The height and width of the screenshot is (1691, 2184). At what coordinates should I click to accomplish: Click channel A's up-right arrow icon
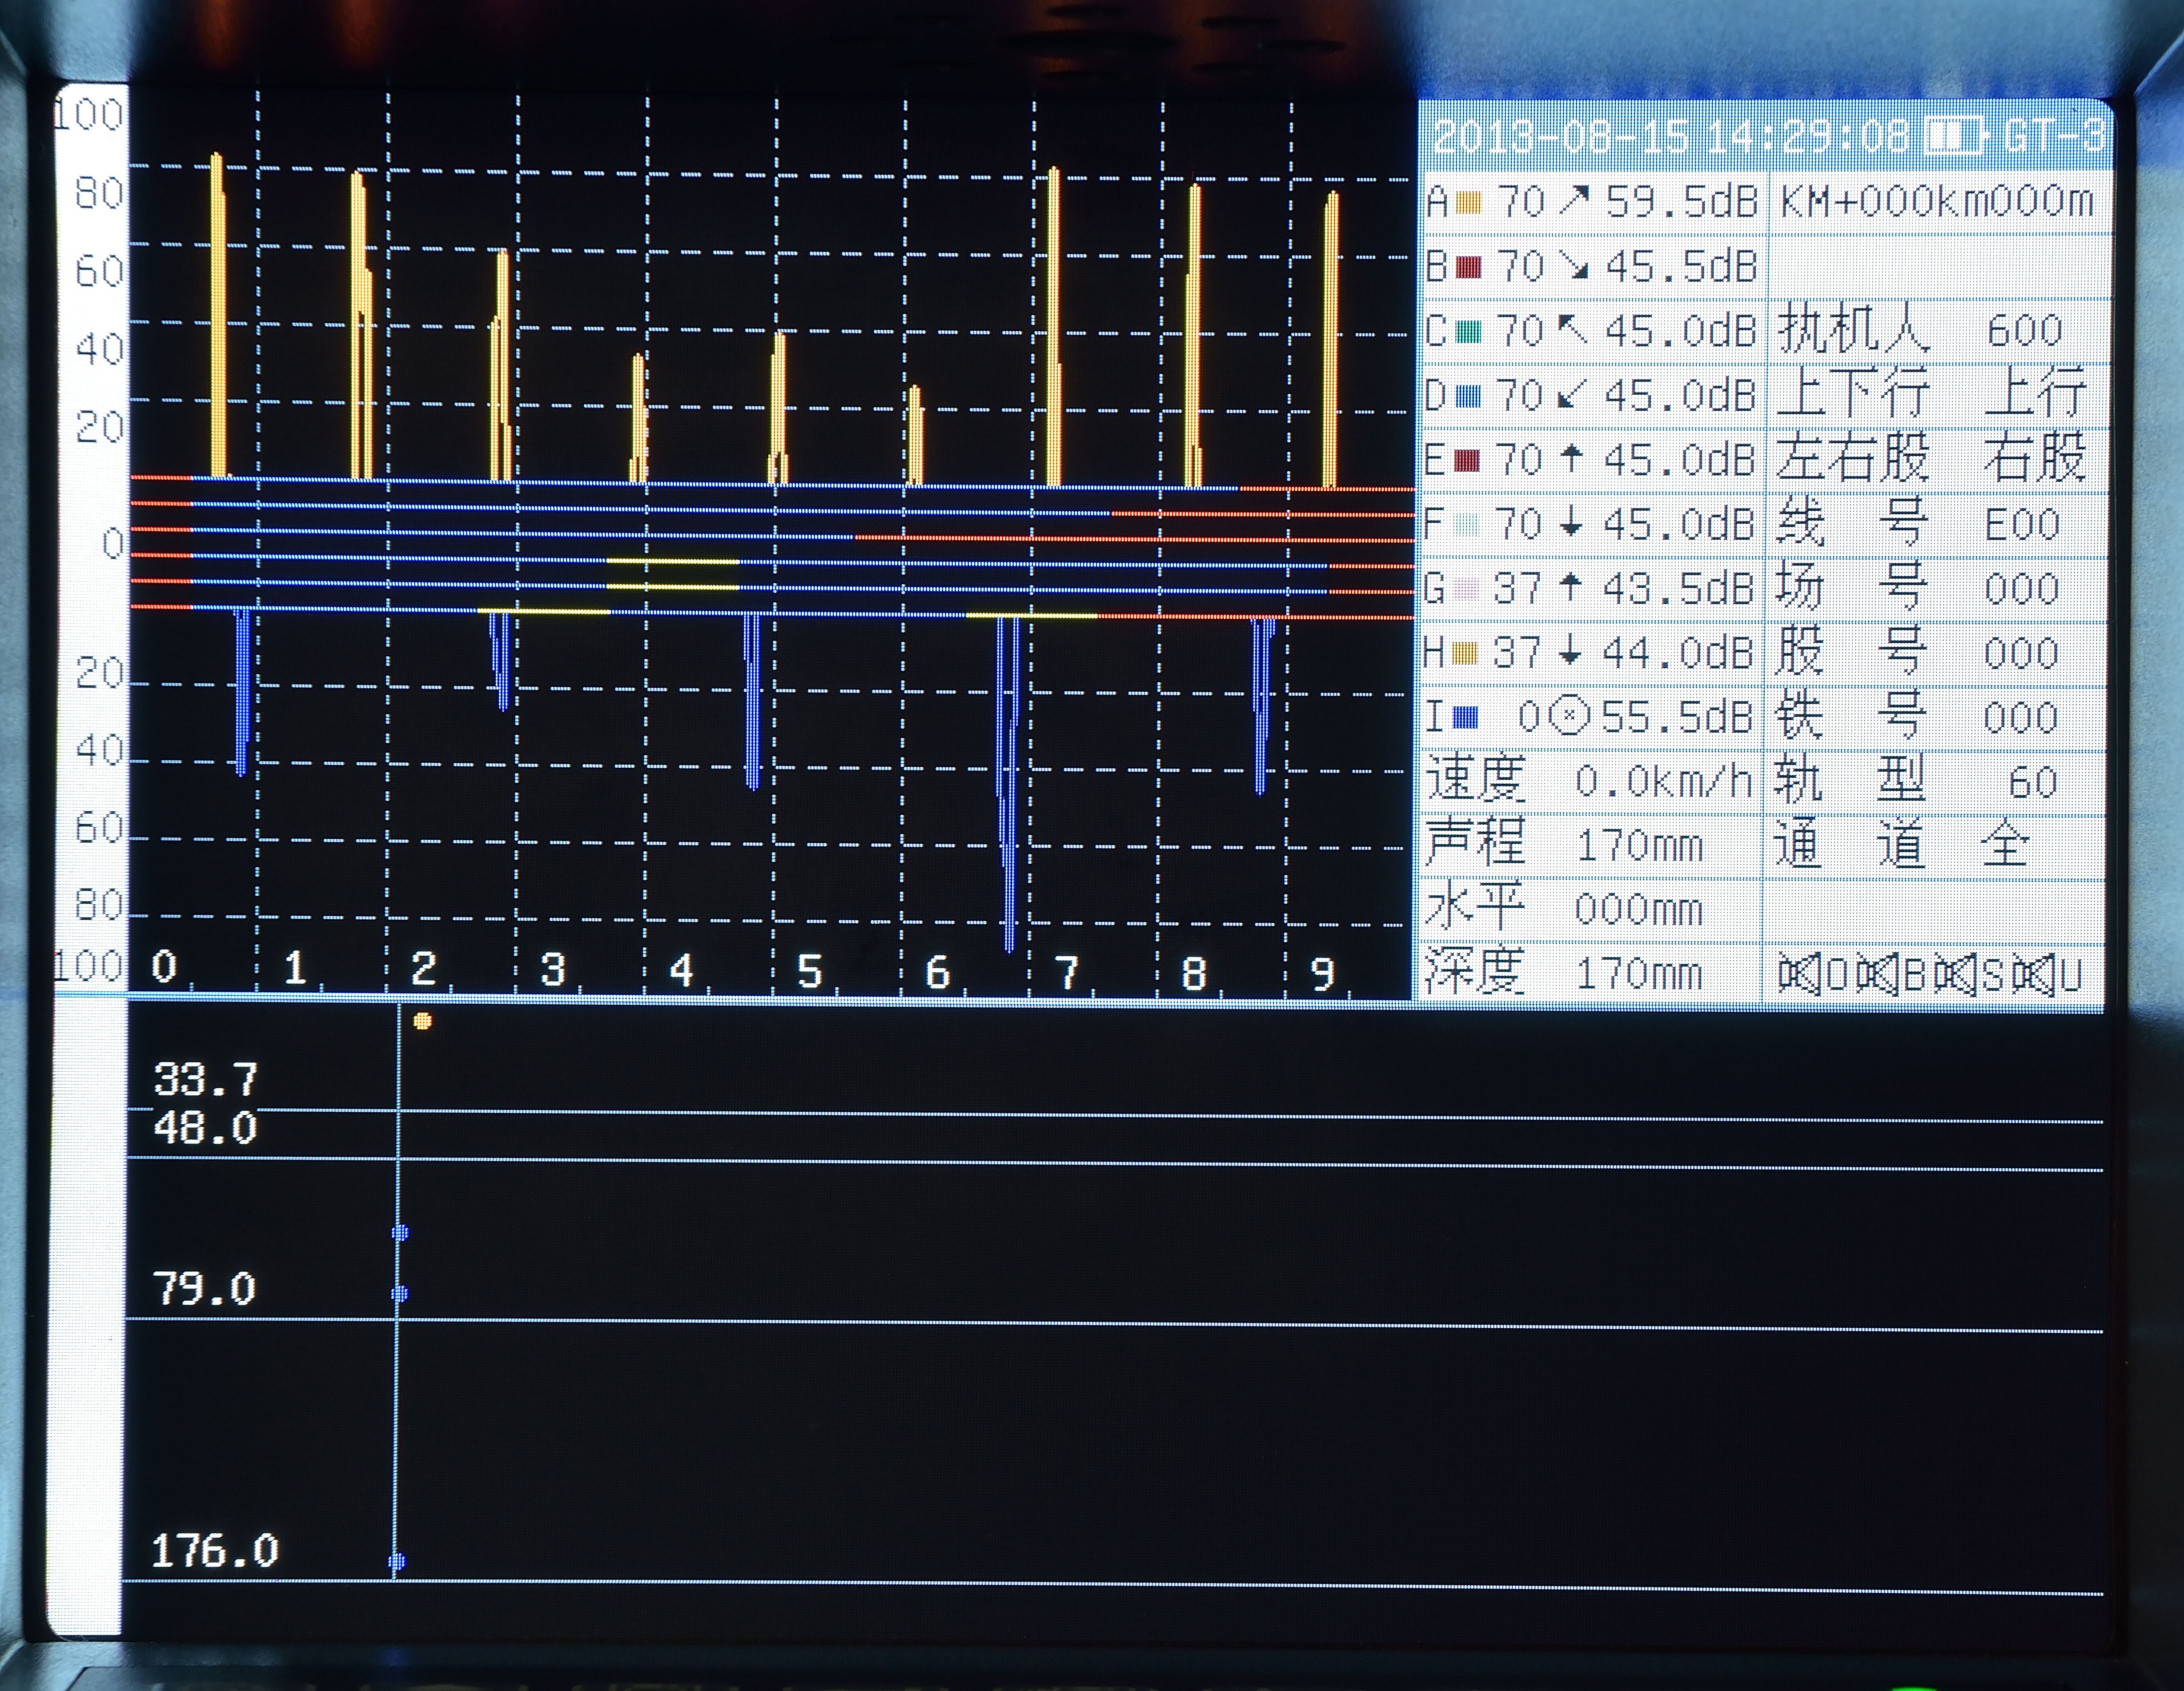click(1574, 201)
